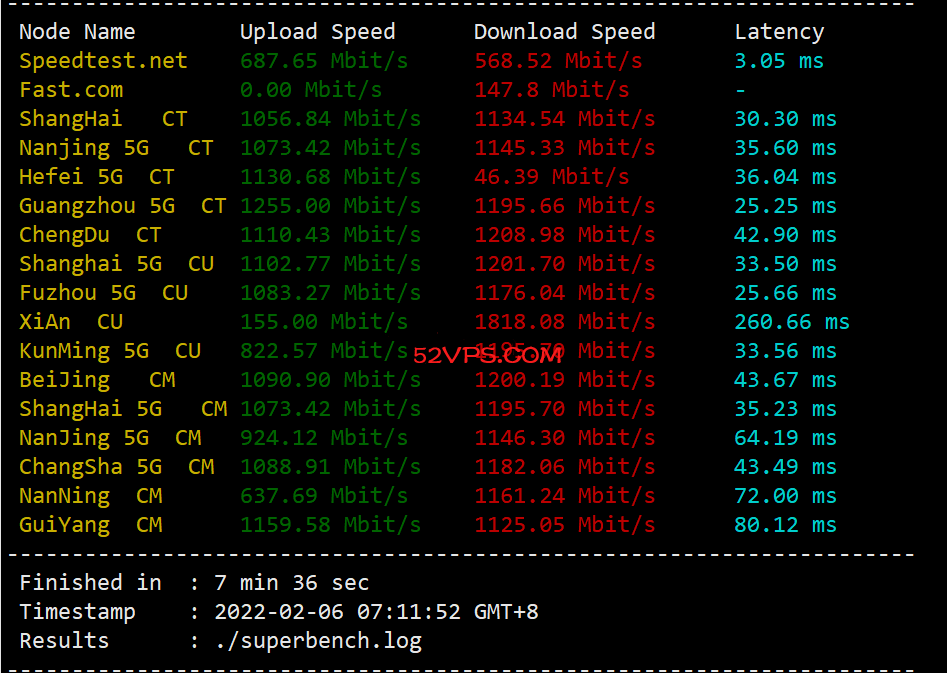Click the 'Fuzhou 5G CU' node name

tap(103, 293)
